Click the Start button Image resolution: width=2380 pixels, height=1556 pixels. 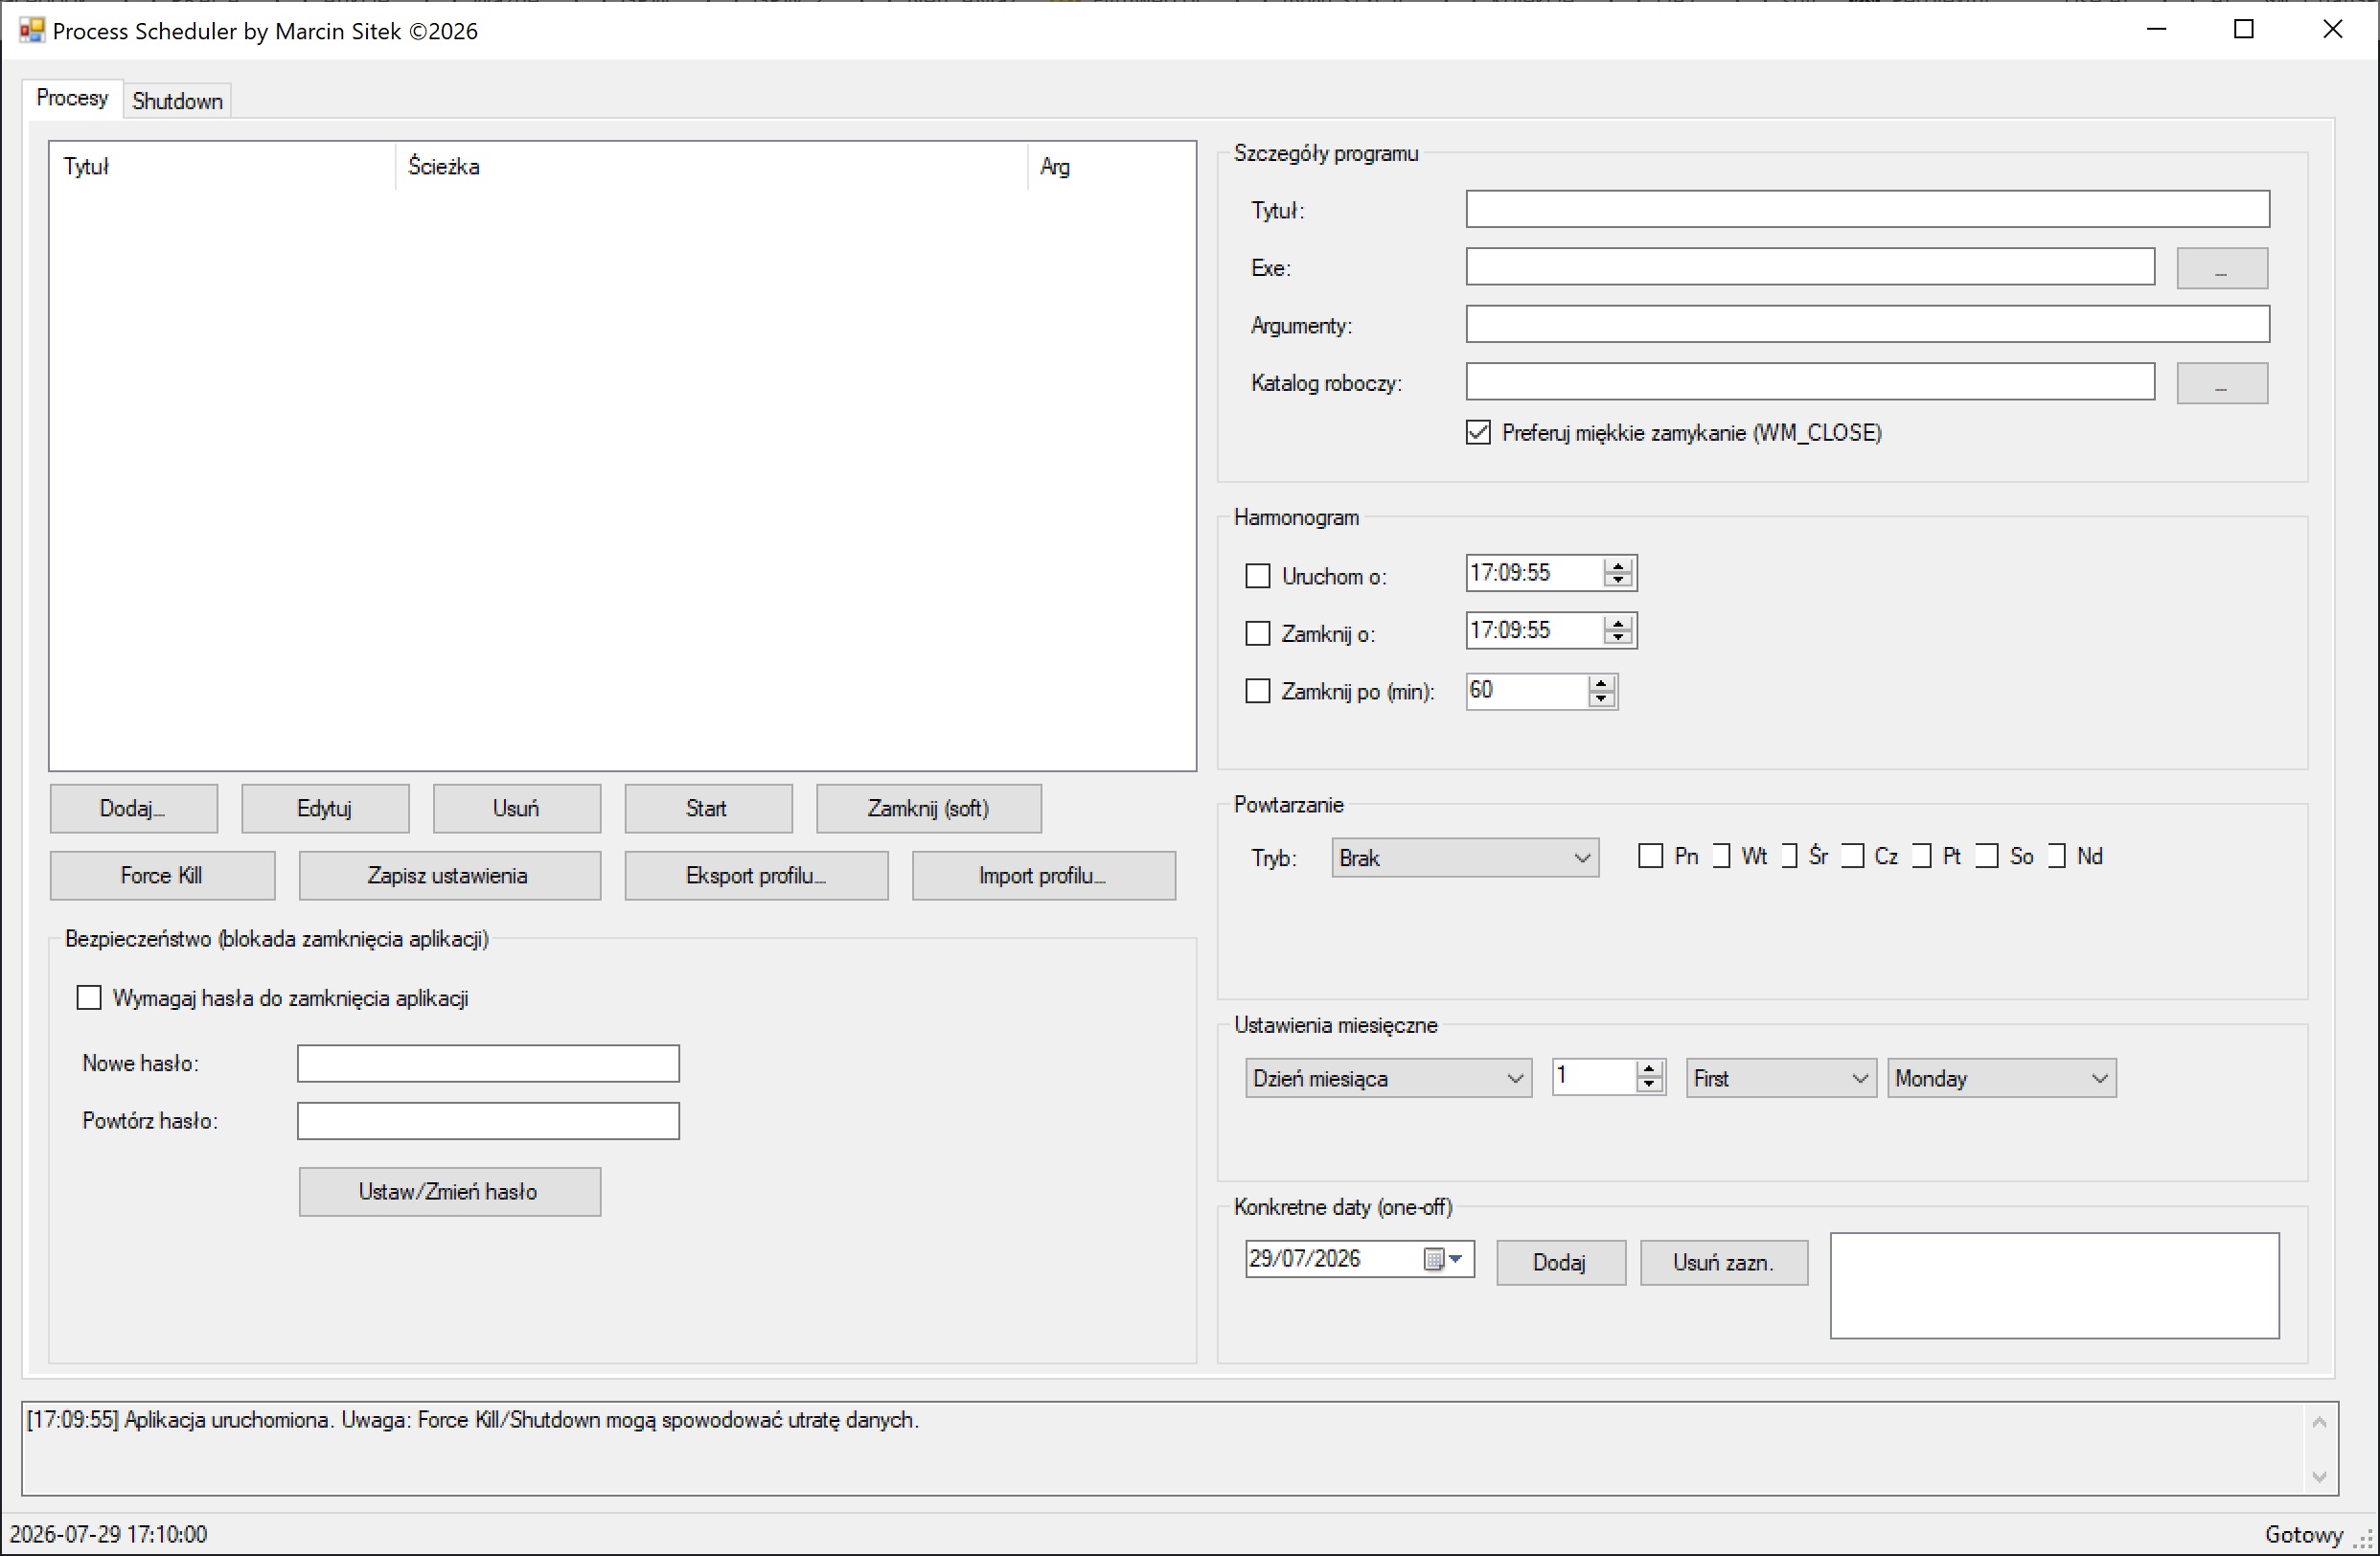click(x=708, y=809)
